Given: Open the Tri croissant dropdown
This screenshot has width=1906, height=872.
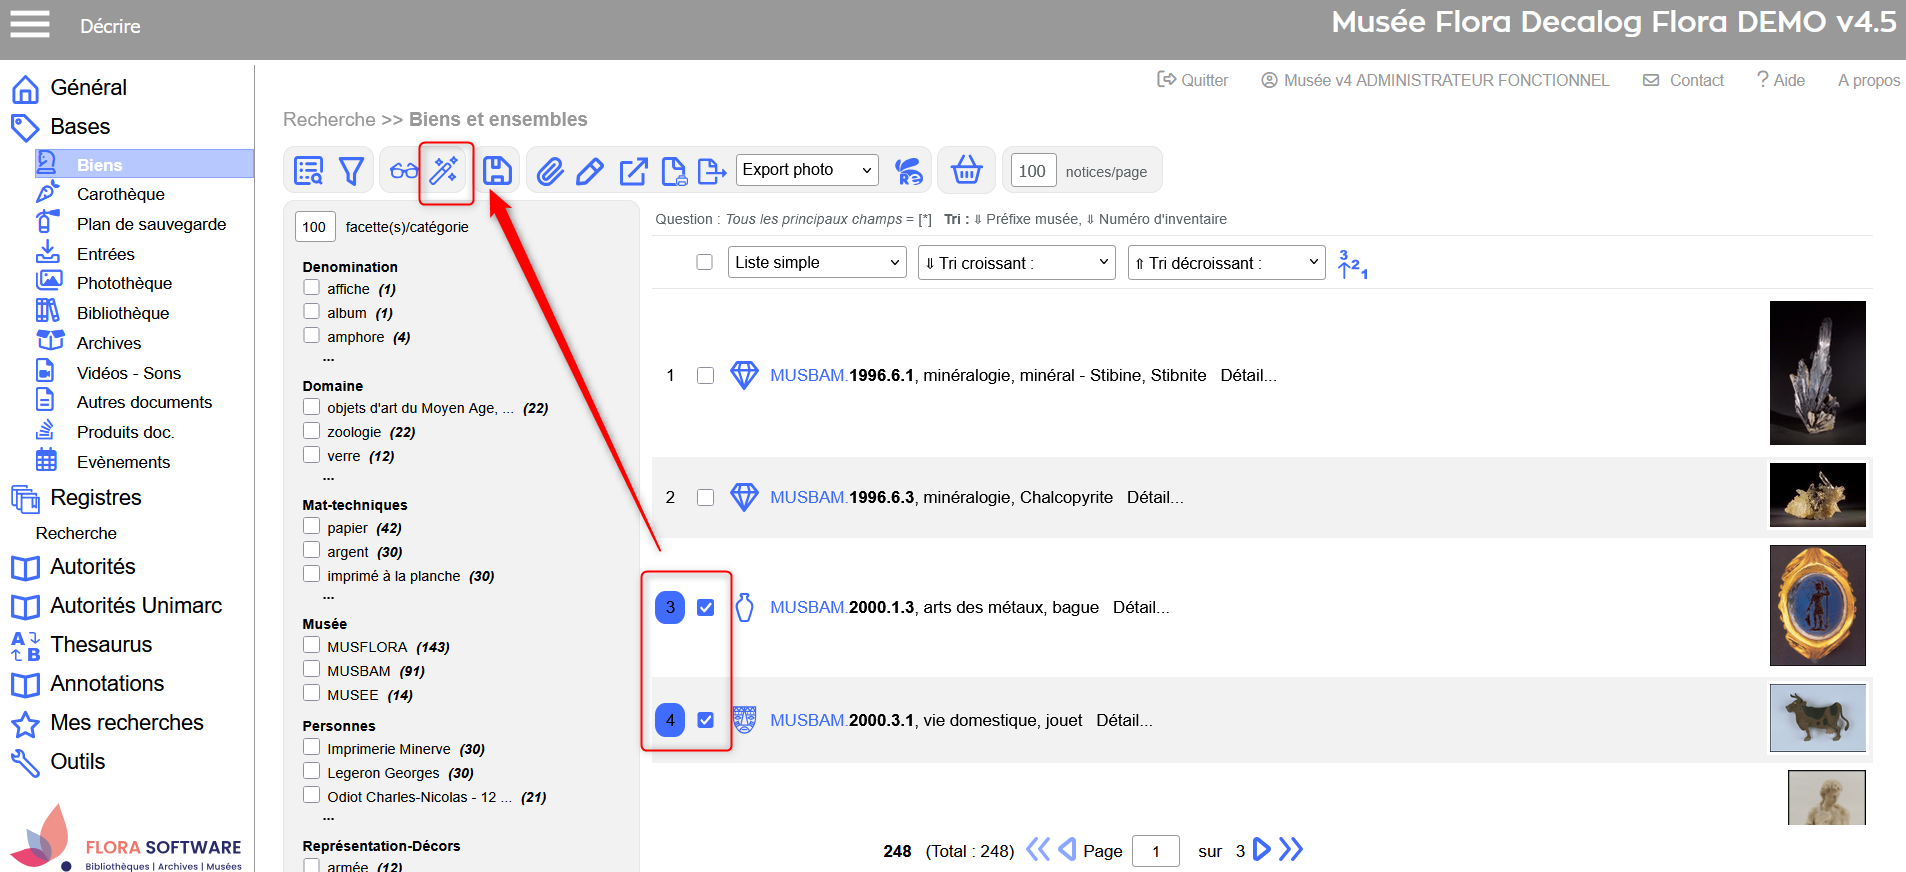Looking at the screenshot, I should point(1016,263).
